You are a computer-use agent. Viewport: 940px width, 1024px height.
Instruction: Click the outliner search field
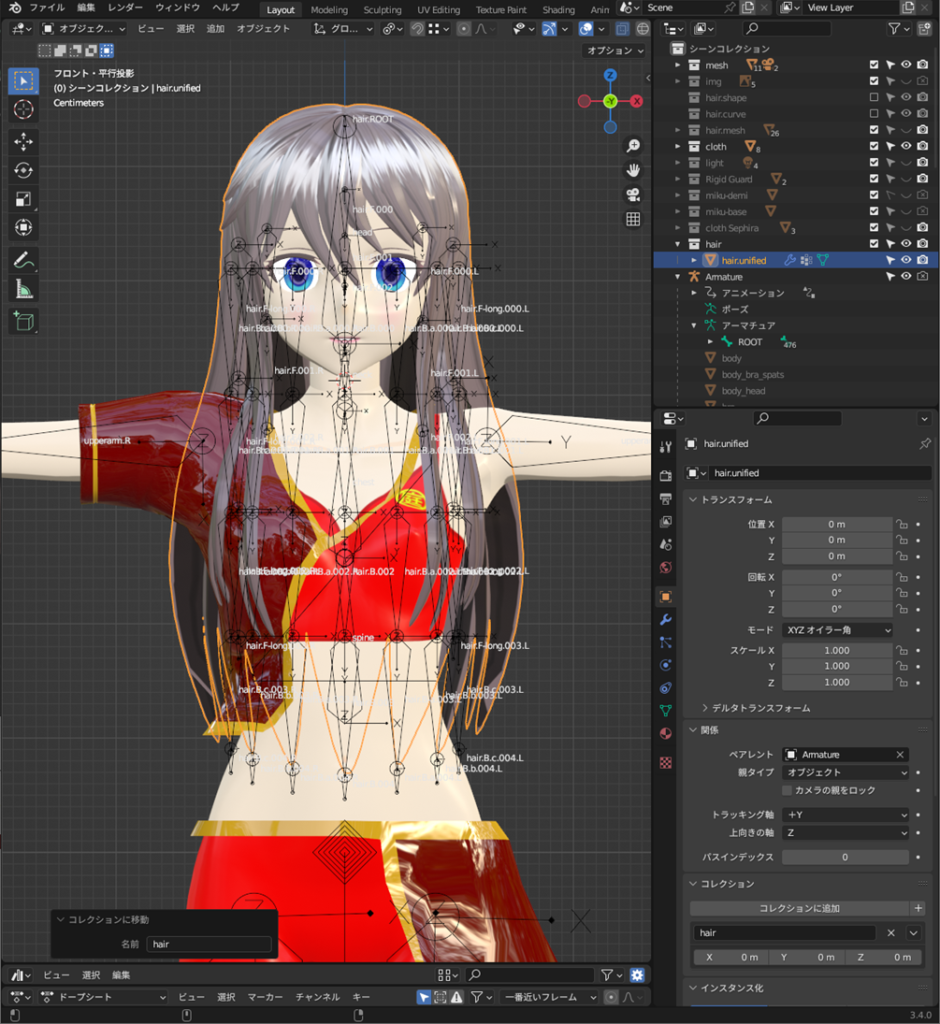[788, 29]
